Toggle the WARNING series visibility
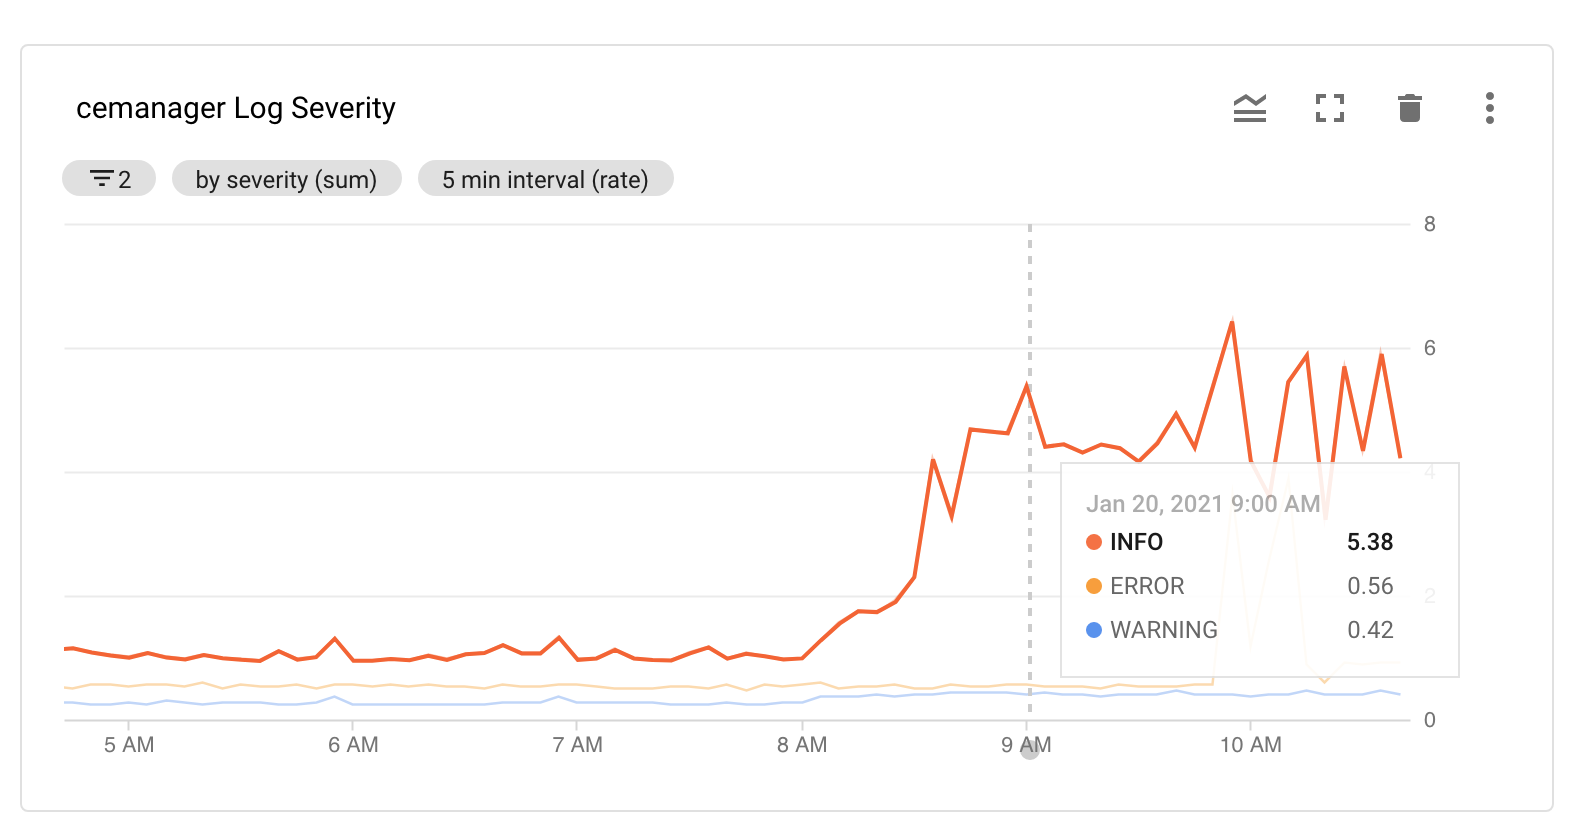 [x=1163, y=630]
